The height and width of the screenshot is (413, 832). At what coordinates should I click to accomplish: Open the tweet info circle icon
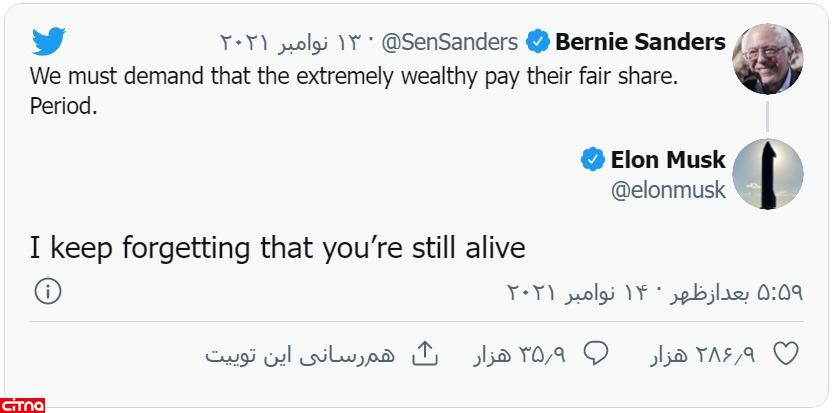click(48, 291)
